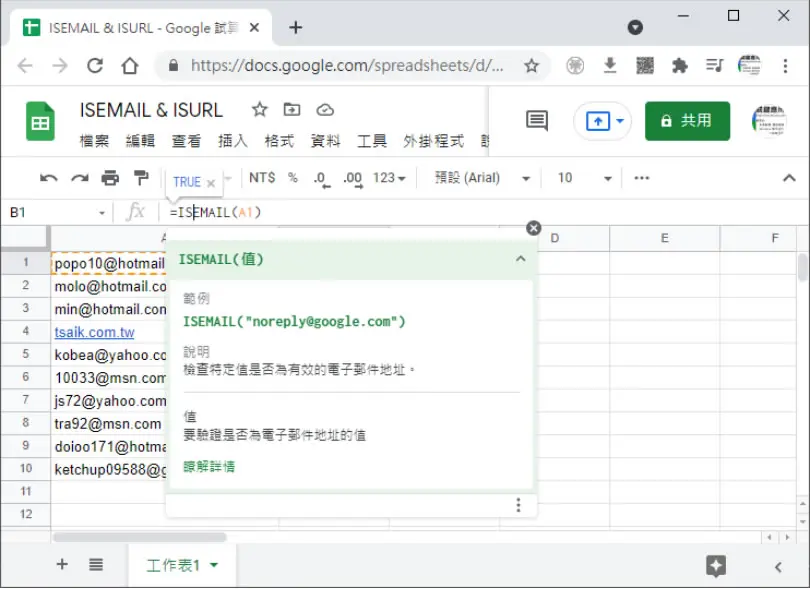Close the formula help popup
This screenshot has height=589, width=810.
point(533,228)
